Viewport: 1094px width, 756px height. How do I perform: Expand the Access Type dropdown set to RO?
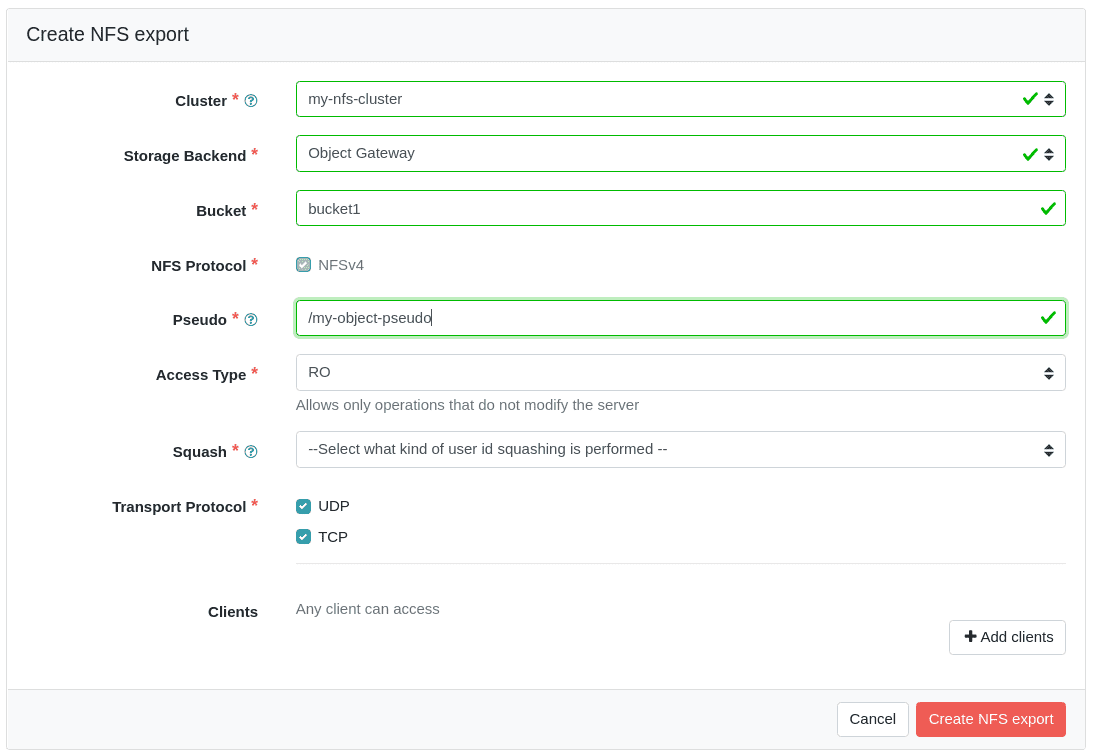(x=680, y=372)
